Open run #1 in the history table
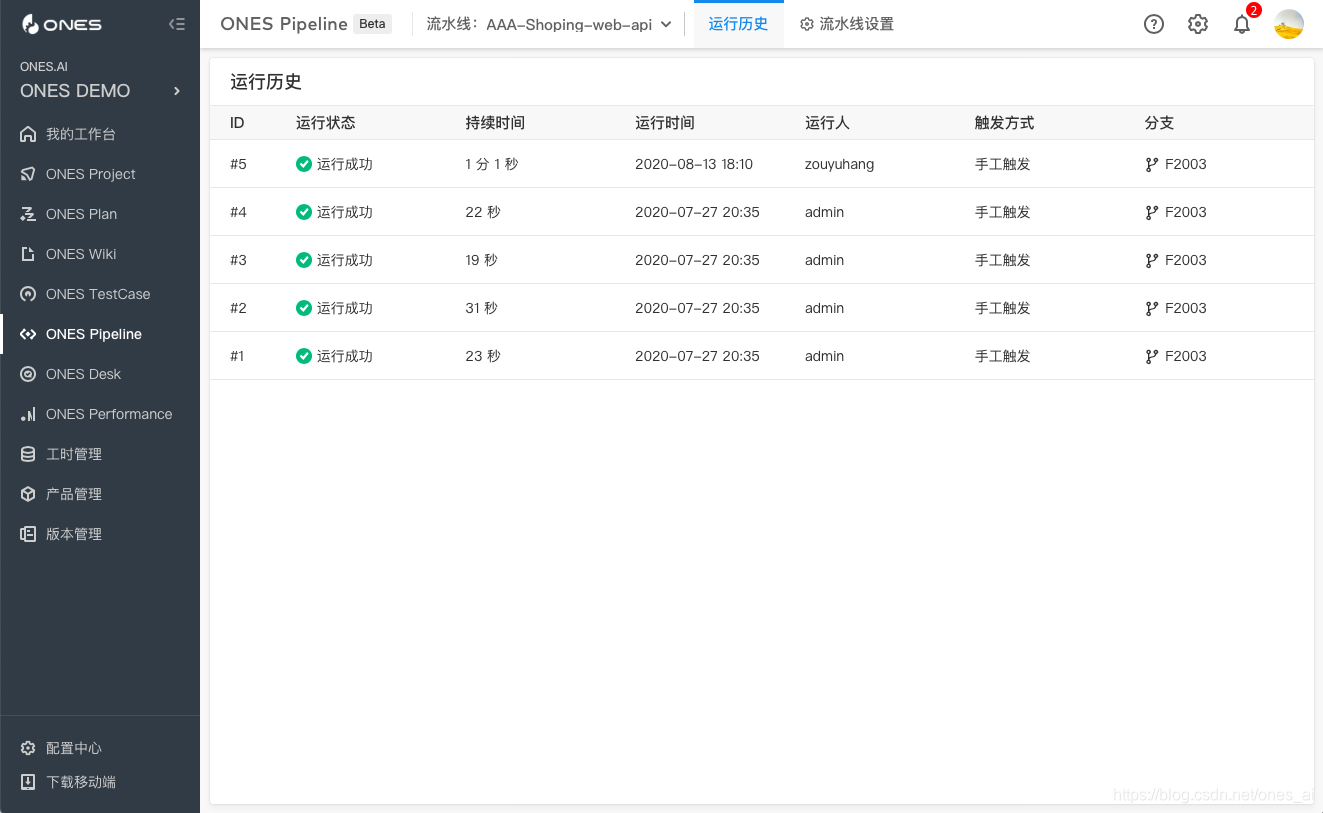The width and height of the screenshot is (1323, 813). pos(762,356)
